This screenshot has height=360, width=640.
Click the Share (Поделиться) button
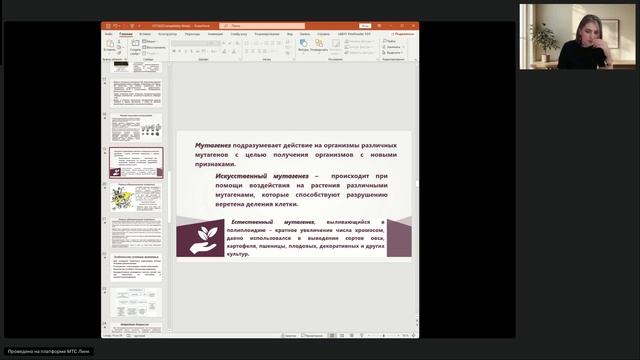coord(403,34)
